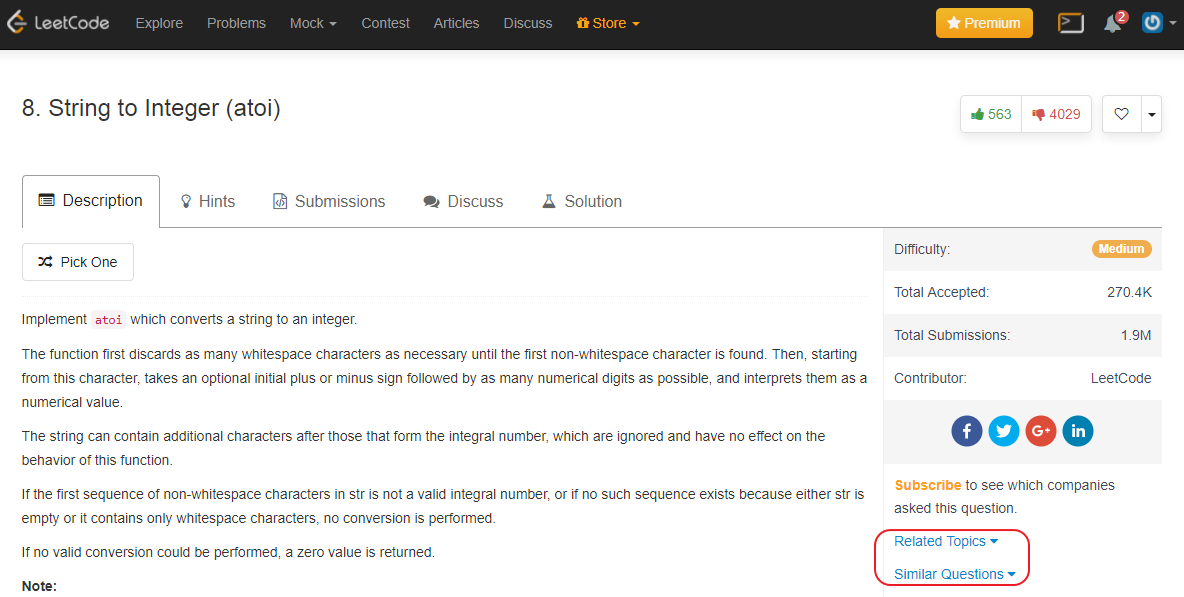This screenshot has width=1184, height=597.
Task: Downvote the problem with thumbs down
Action: click(x=1056, y=114)
